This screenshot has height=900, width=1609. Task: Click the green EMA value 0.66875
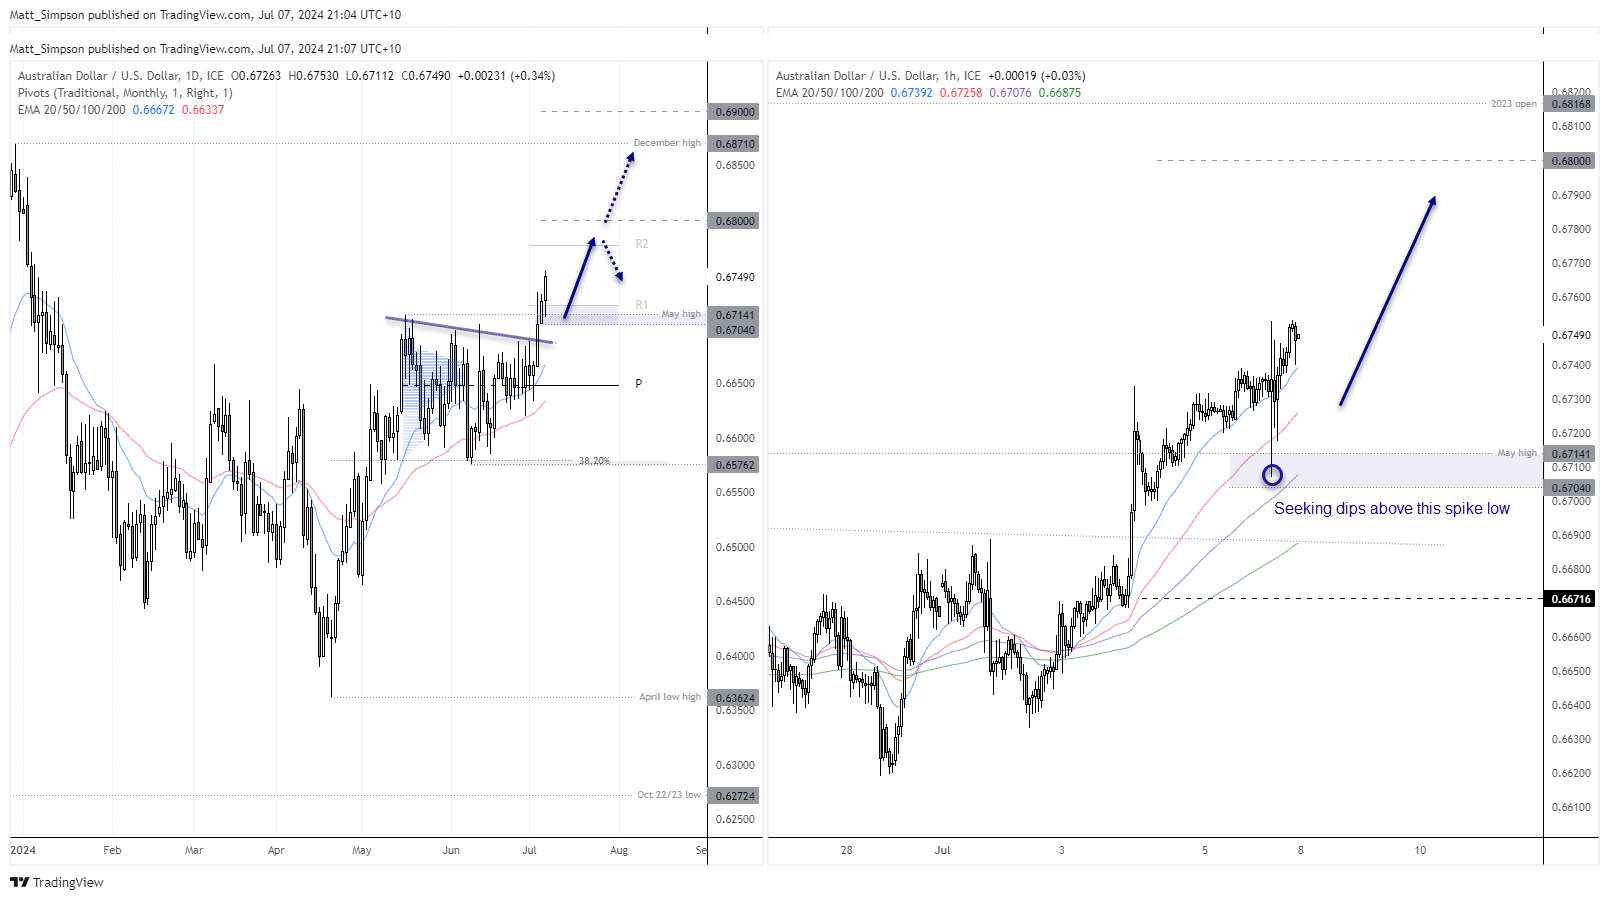pos(1060,93)
